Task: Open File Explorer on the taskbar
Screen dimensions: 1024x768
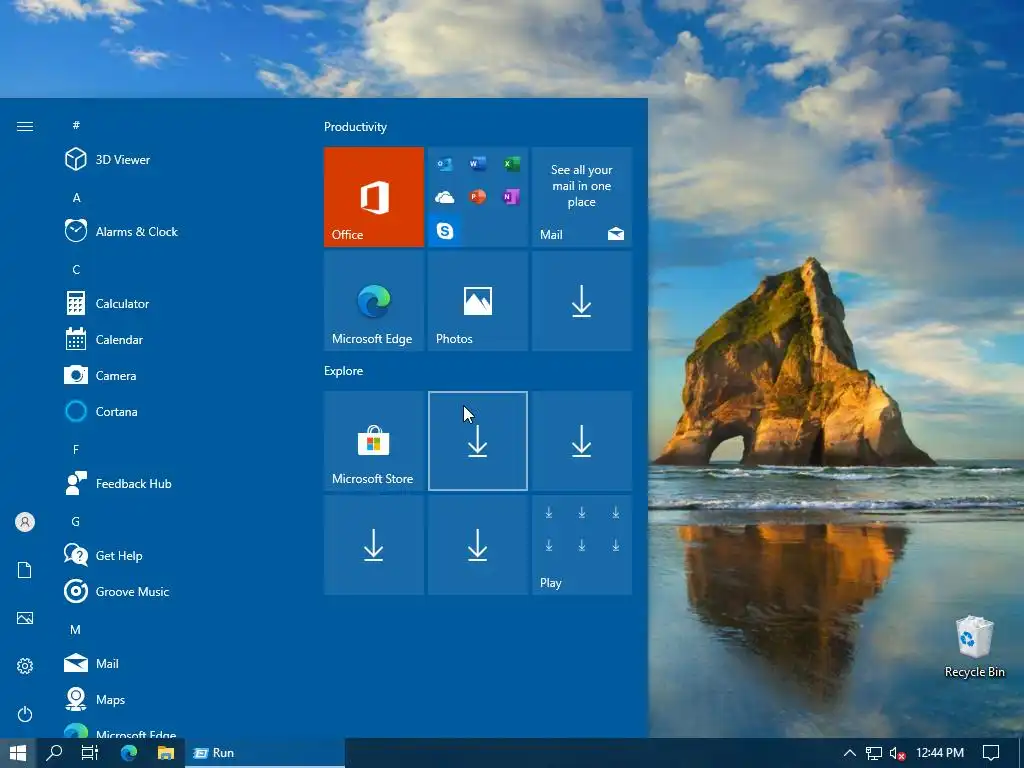Action: (166, 753)
